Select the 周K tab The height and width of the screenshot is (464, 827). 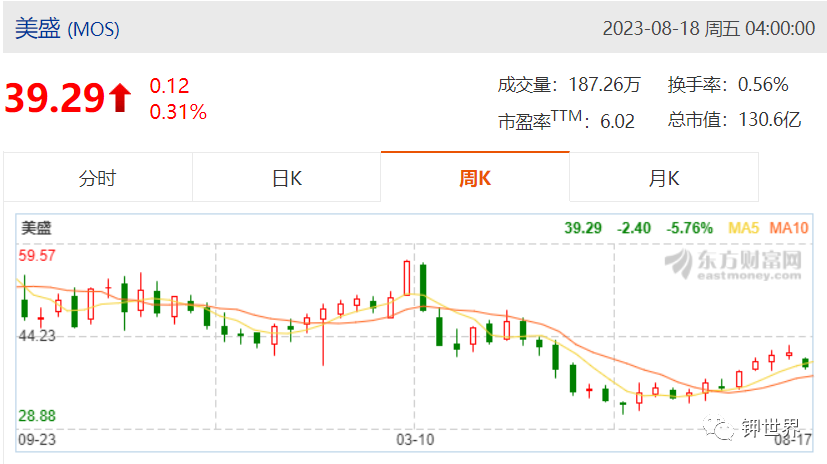[475, 178]
